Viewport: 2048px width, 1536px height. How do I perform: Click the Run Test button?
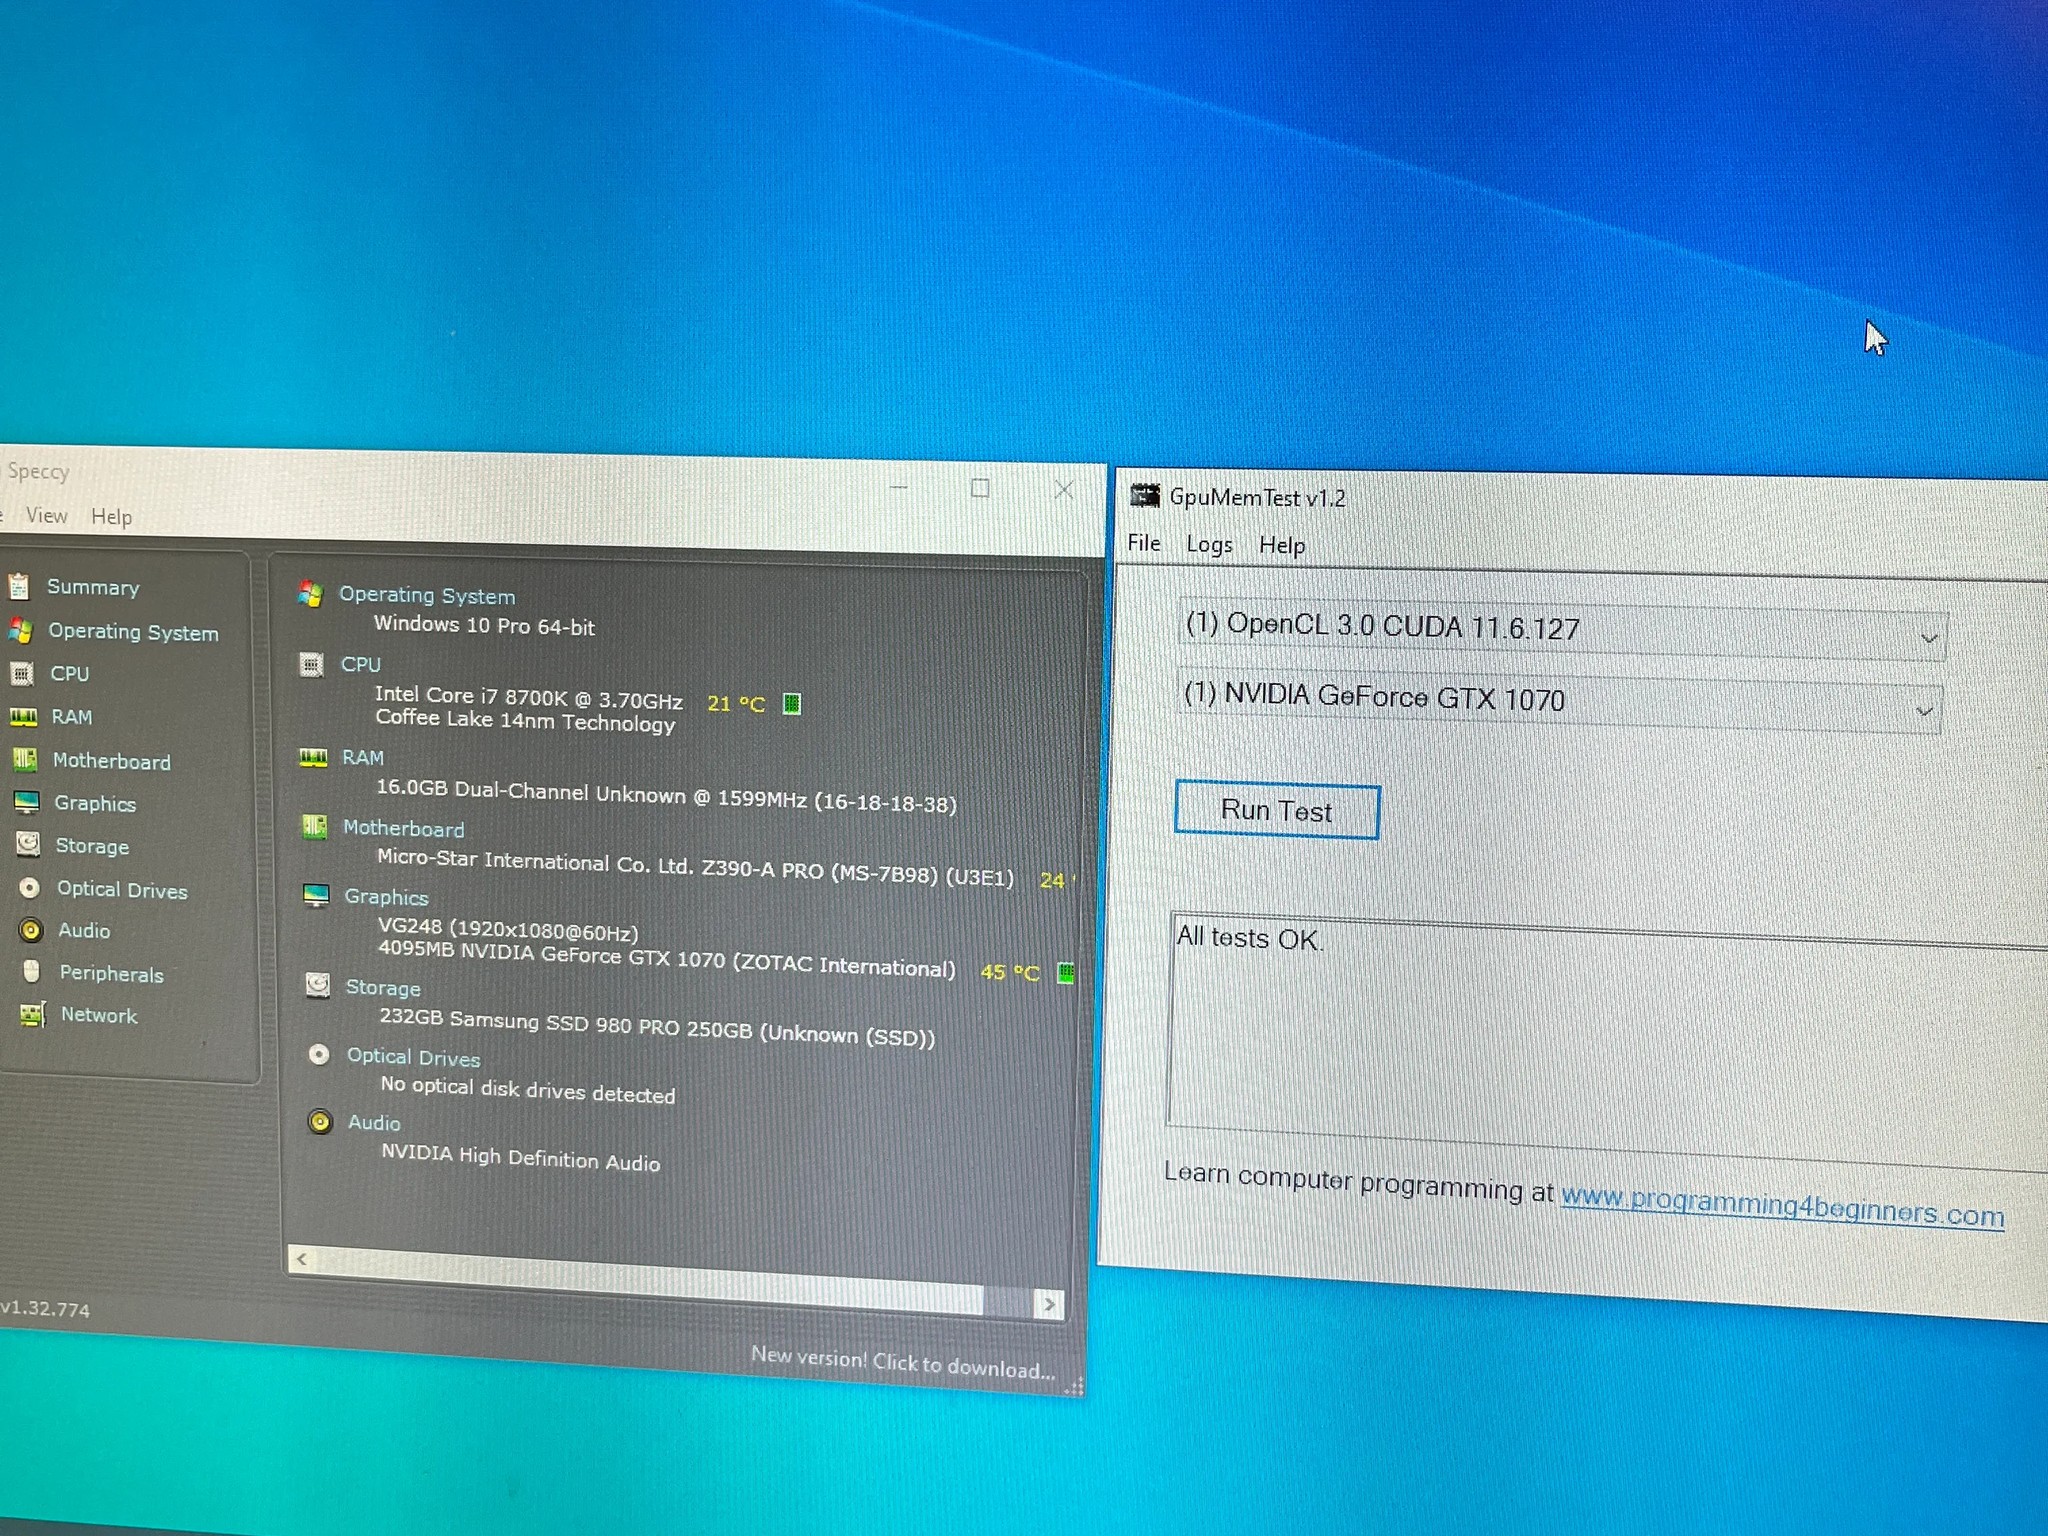pyautogui.click(x=1277, y=811)
